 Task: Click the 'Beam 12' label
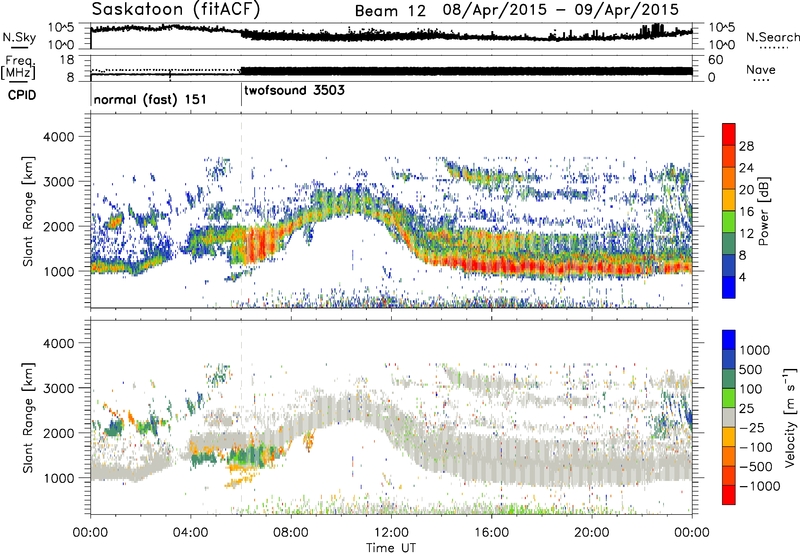click(x=390, y=11)
